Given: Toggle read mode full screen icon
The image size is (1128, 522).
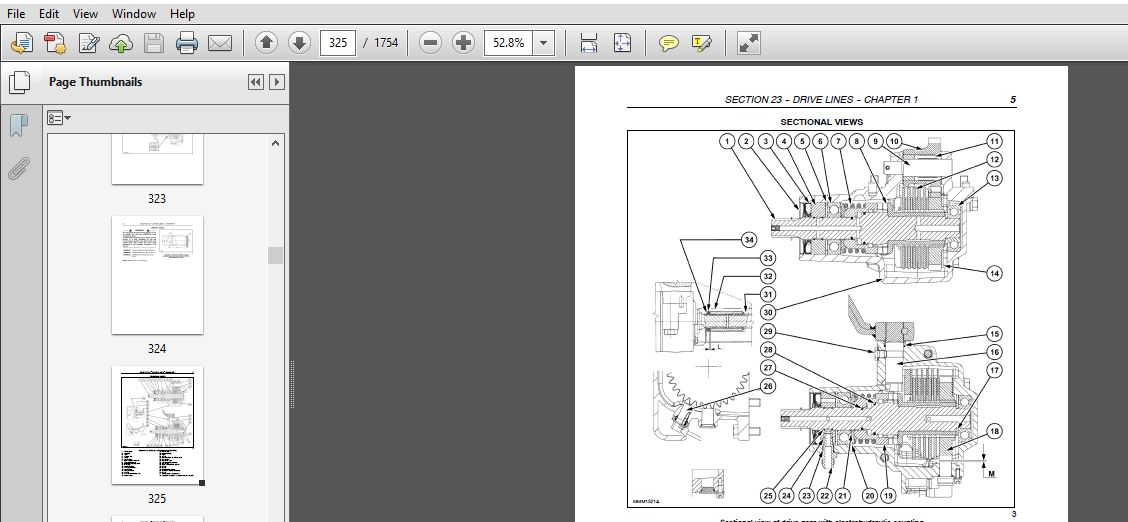Looking at the screenshot, I should point(749,43).
